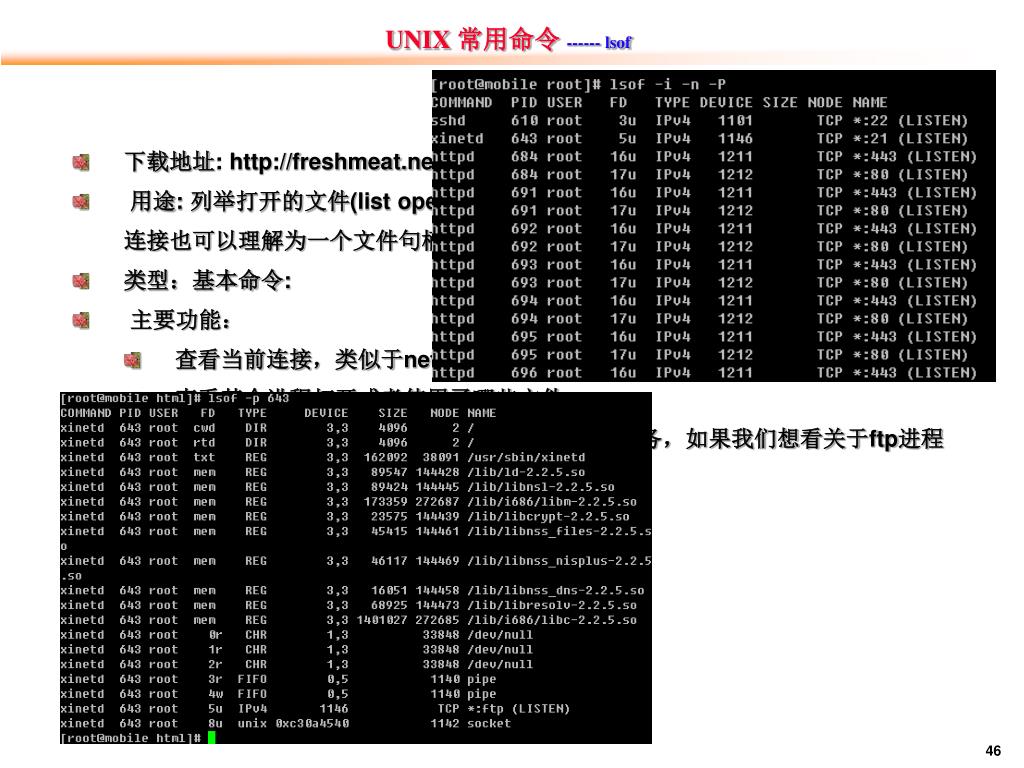The height and width of the screenshot is (768, 1024).
Task: Select the xinetd rtd DIR row
Action: click(267, 443)
